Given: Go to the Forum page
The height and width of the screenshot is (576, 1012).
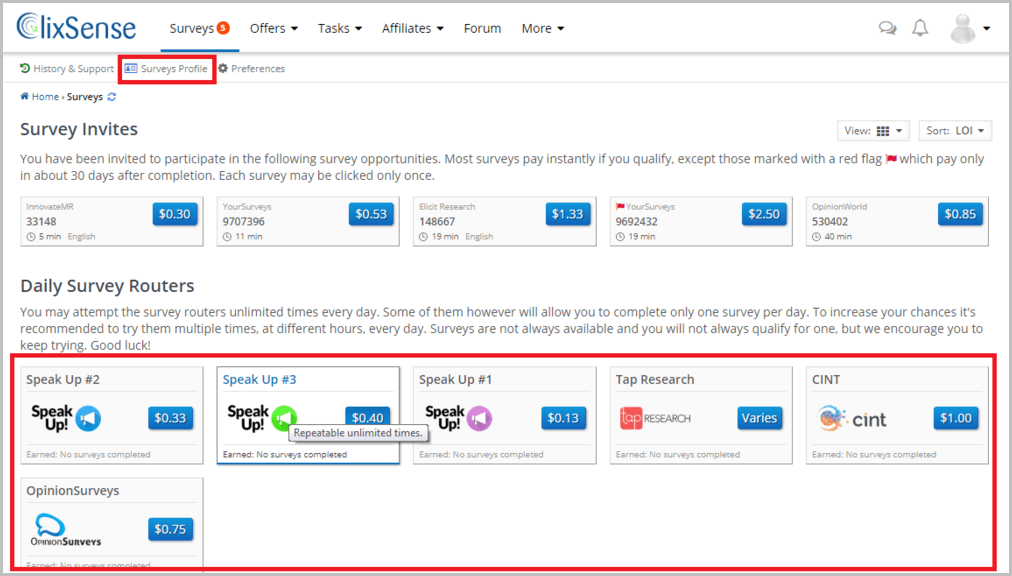Looking at the screenshot, I should click(x=482, y=28).
